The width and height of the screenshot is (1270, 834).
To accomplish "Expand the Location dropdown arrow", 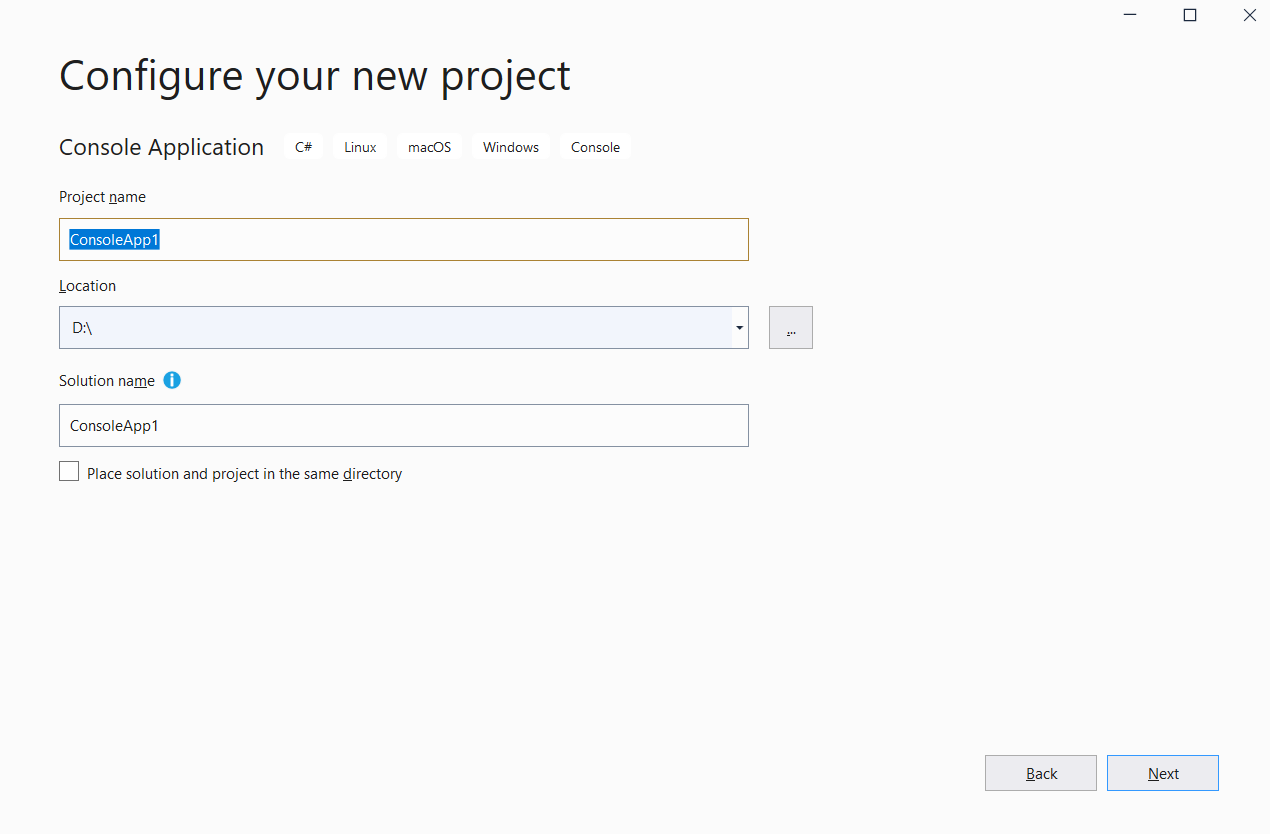I will tap(739, 328).
